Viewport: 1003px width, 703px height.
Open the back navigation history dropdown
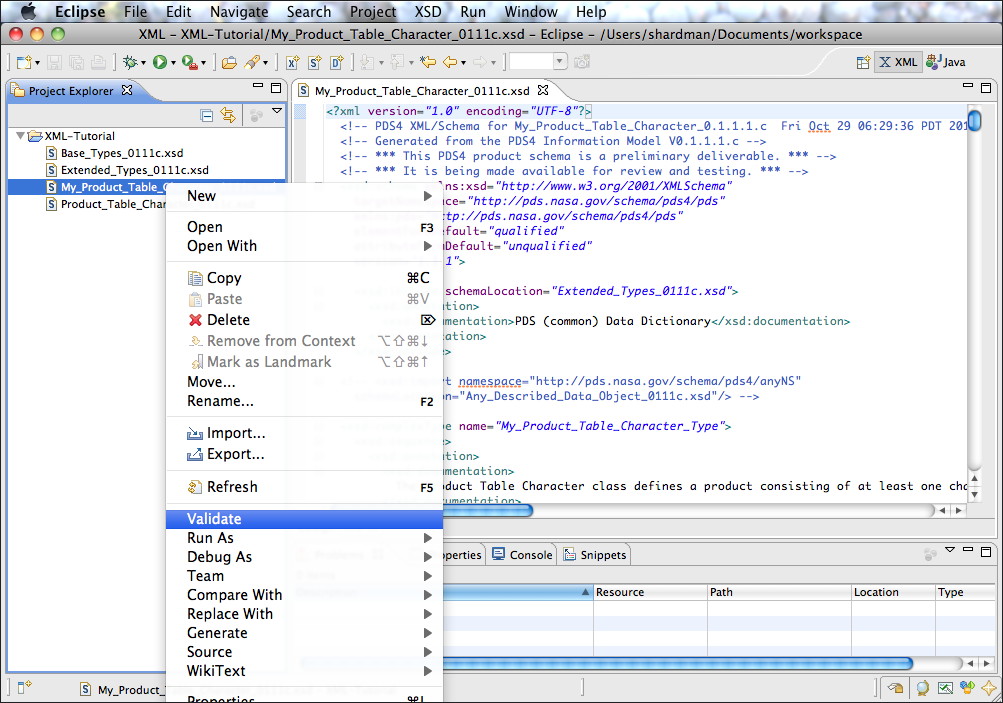pos(464,63)
